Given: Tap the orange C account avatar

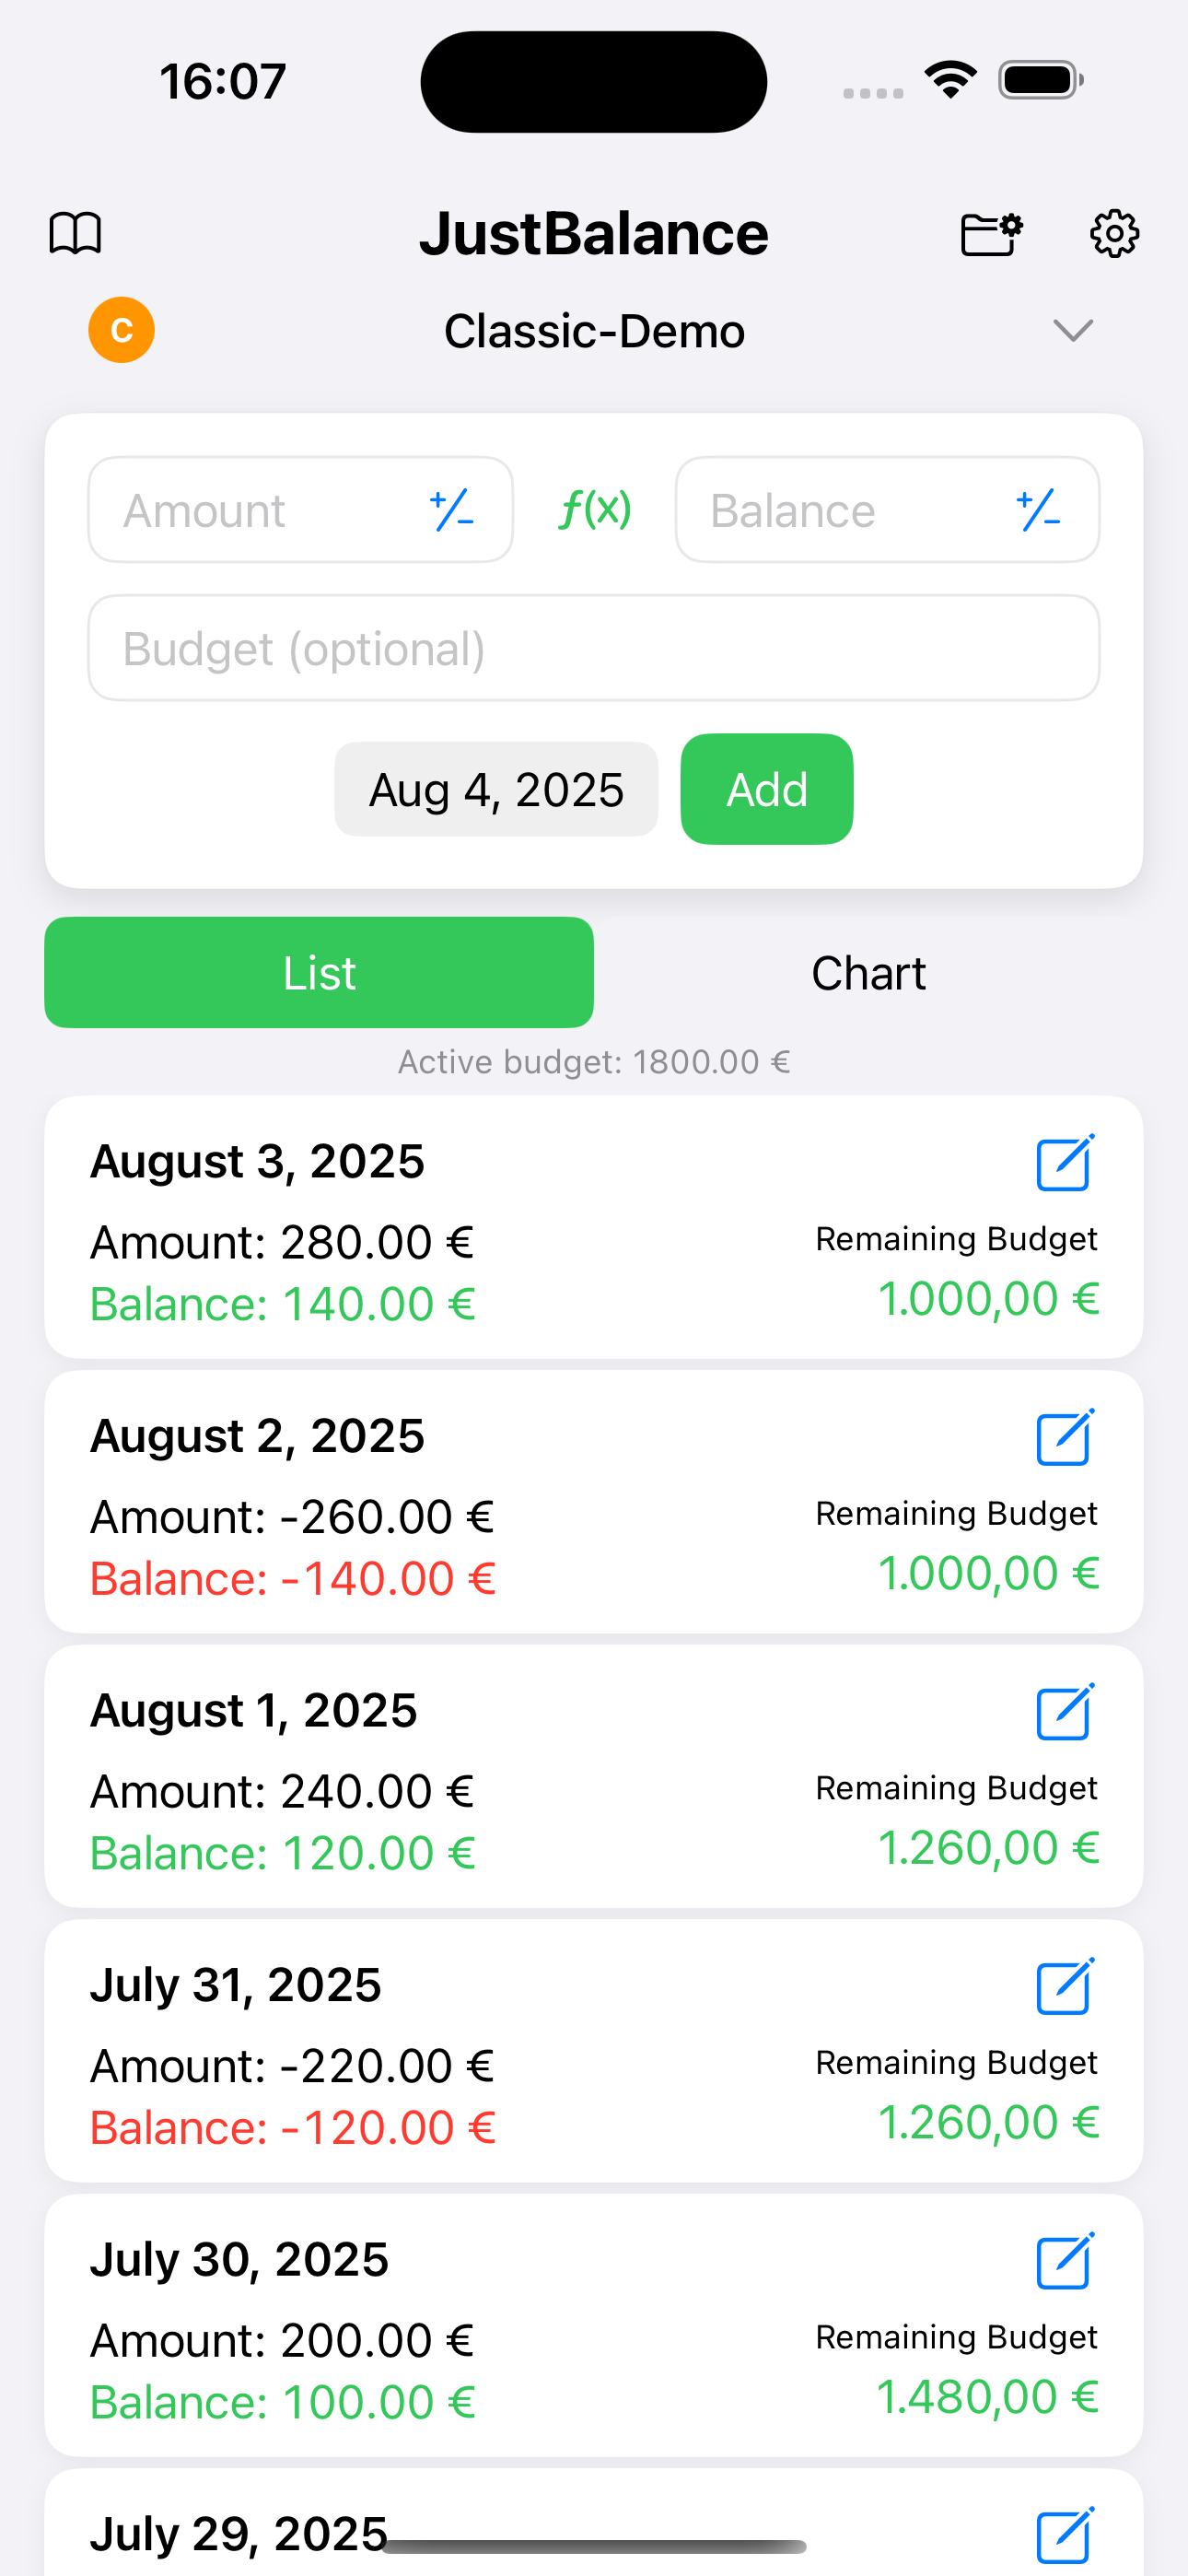Looking at the screenshot, I should coord(122,330).
